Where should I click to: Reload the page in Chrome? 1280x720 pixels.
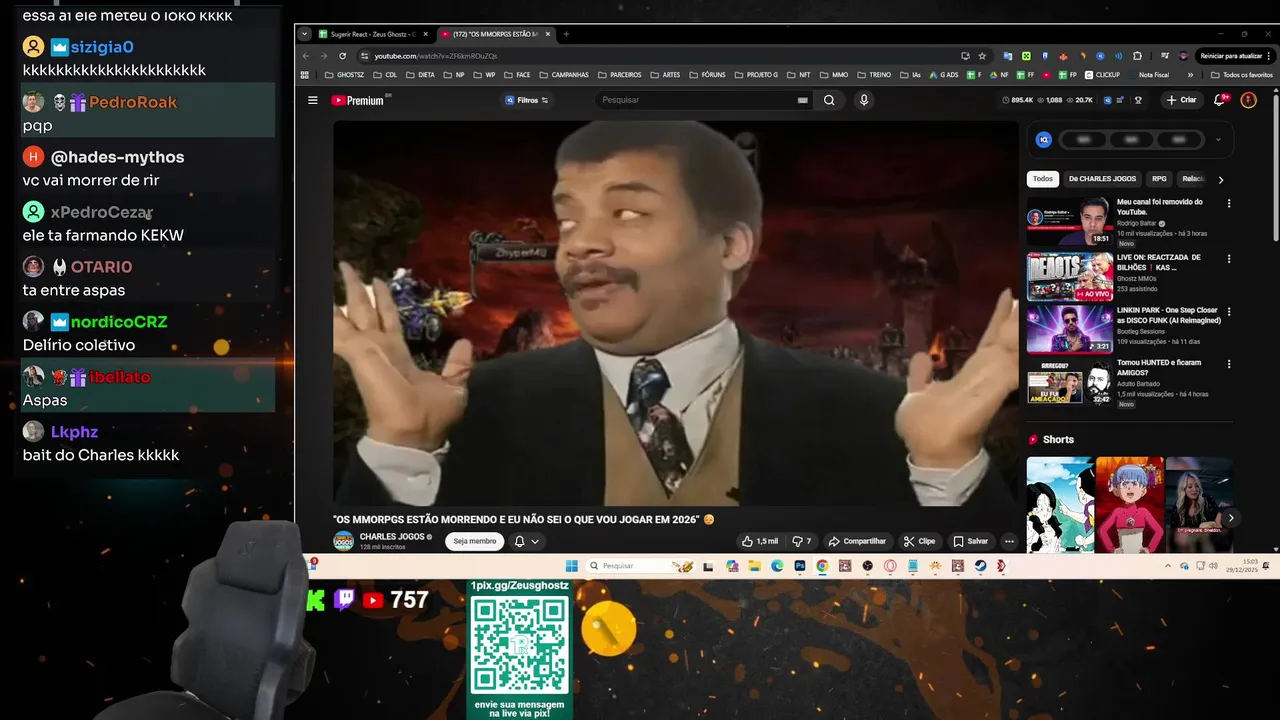coord(342,56)
